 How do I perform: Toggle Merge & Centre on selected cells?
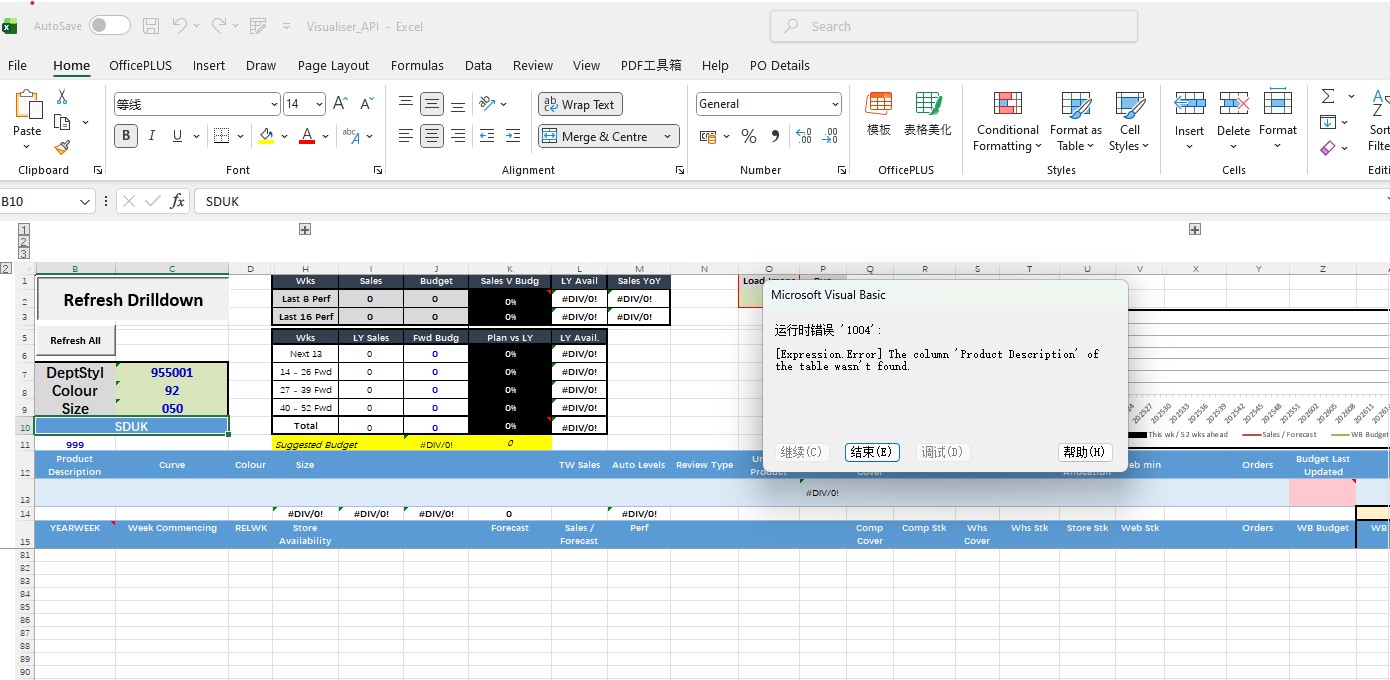tap(600, 135)
